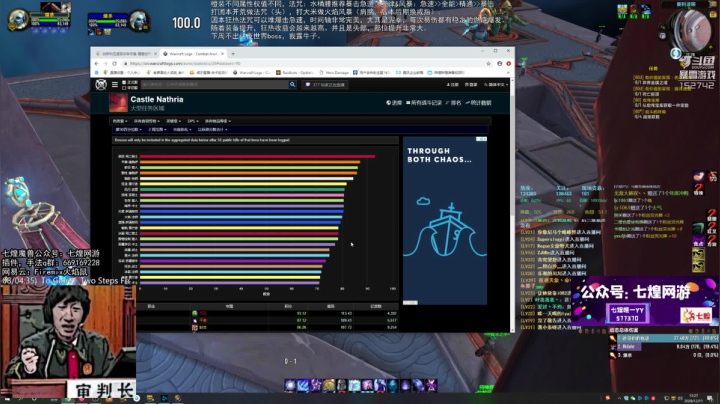
Task: Open the browser profile avatar icon
Action: (x=500, y=63)
